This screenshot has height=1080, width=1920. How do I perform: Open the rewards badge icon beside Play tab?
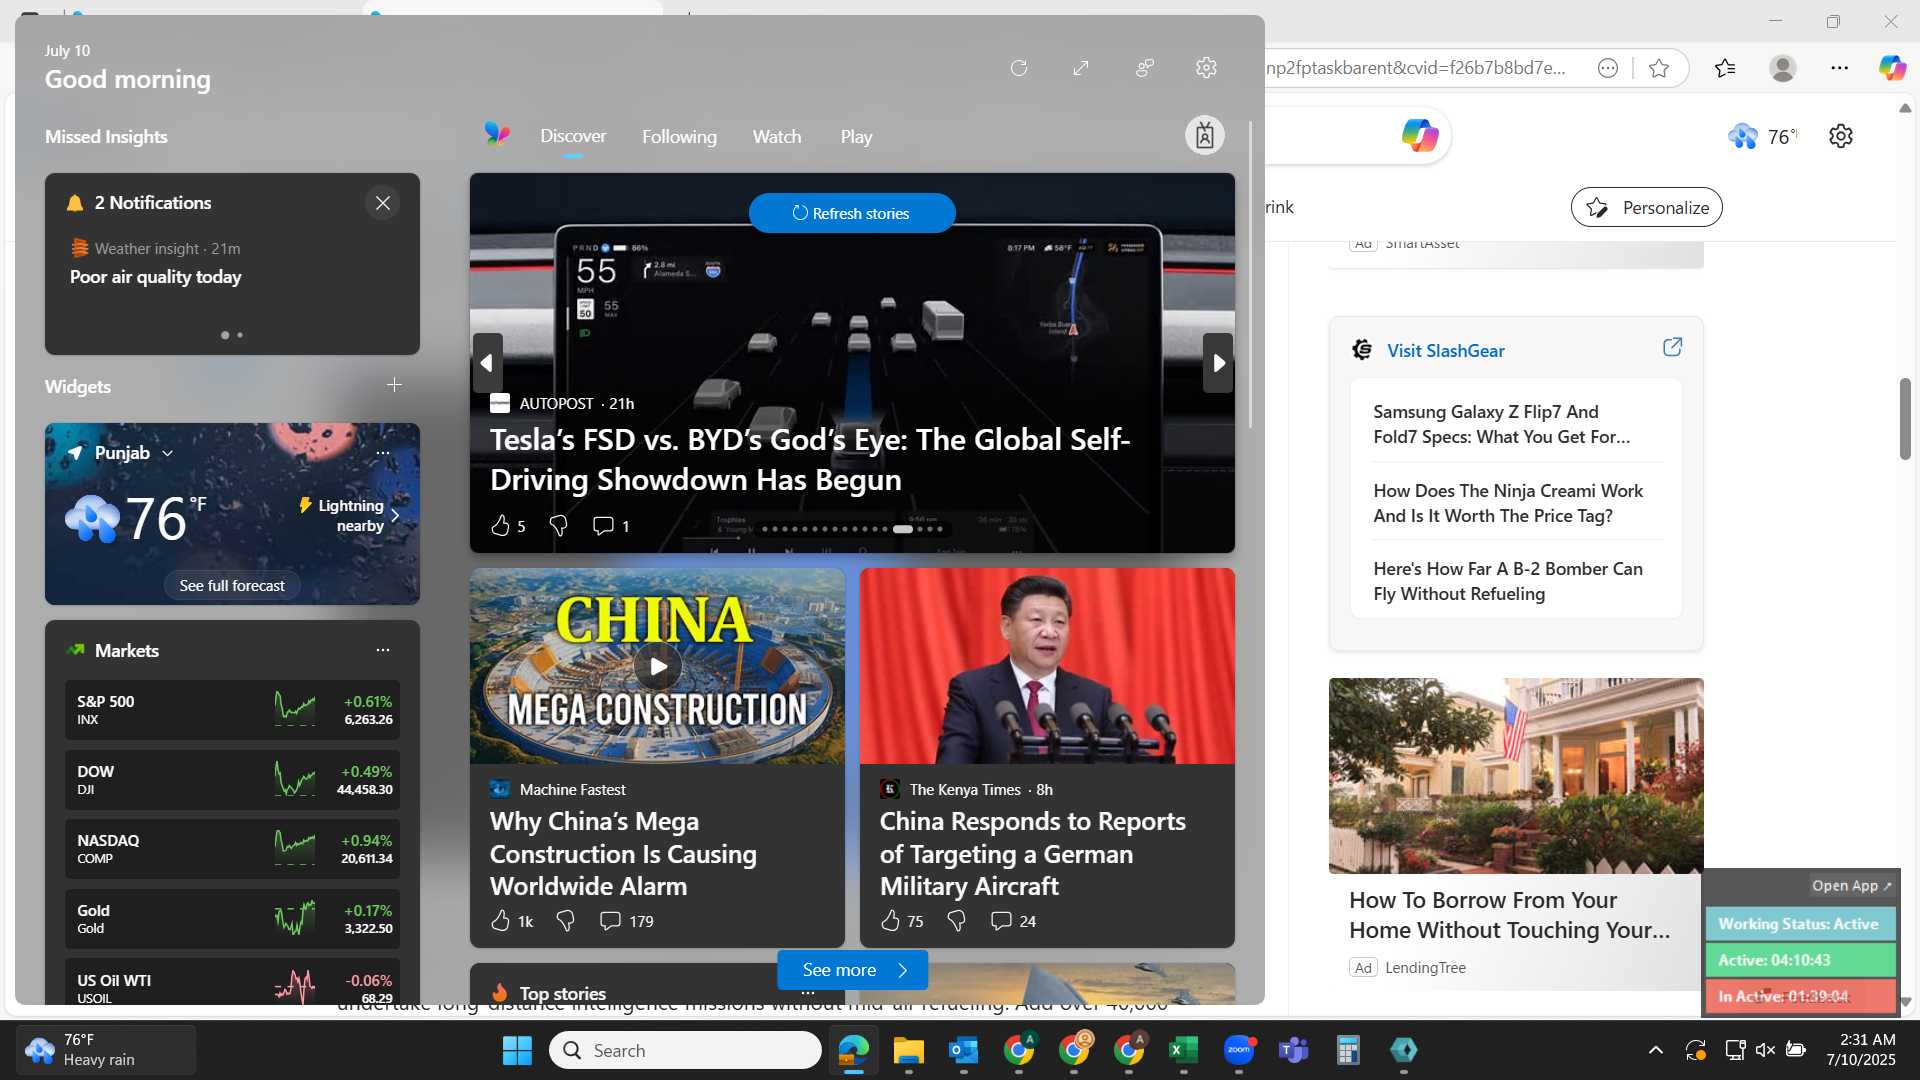[1205, 136]
